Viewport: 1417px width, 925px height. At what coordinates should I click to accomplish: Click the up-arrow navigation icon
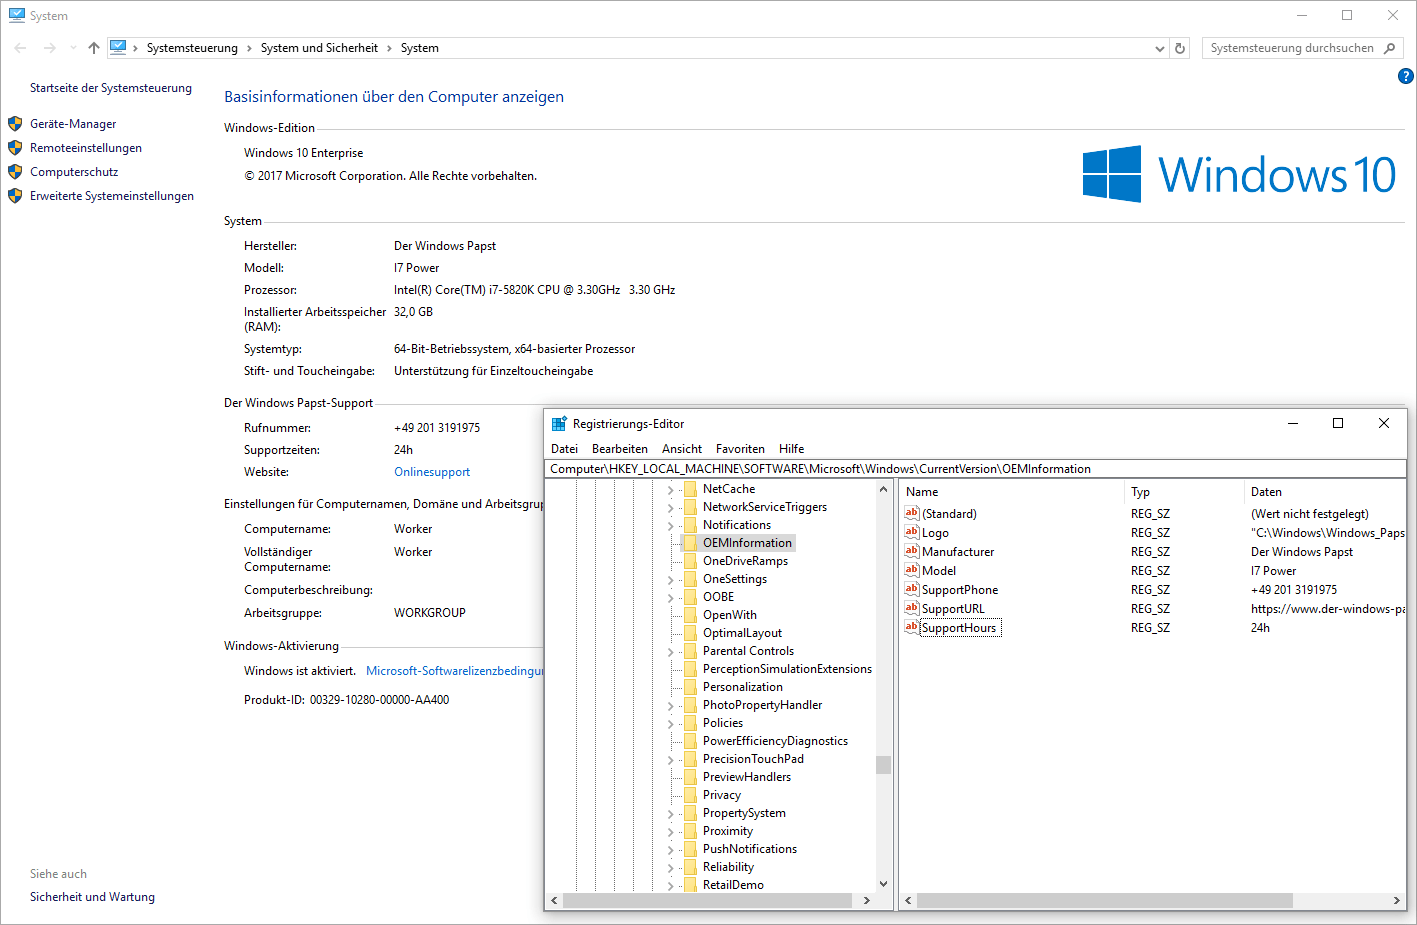click(94, 48)
